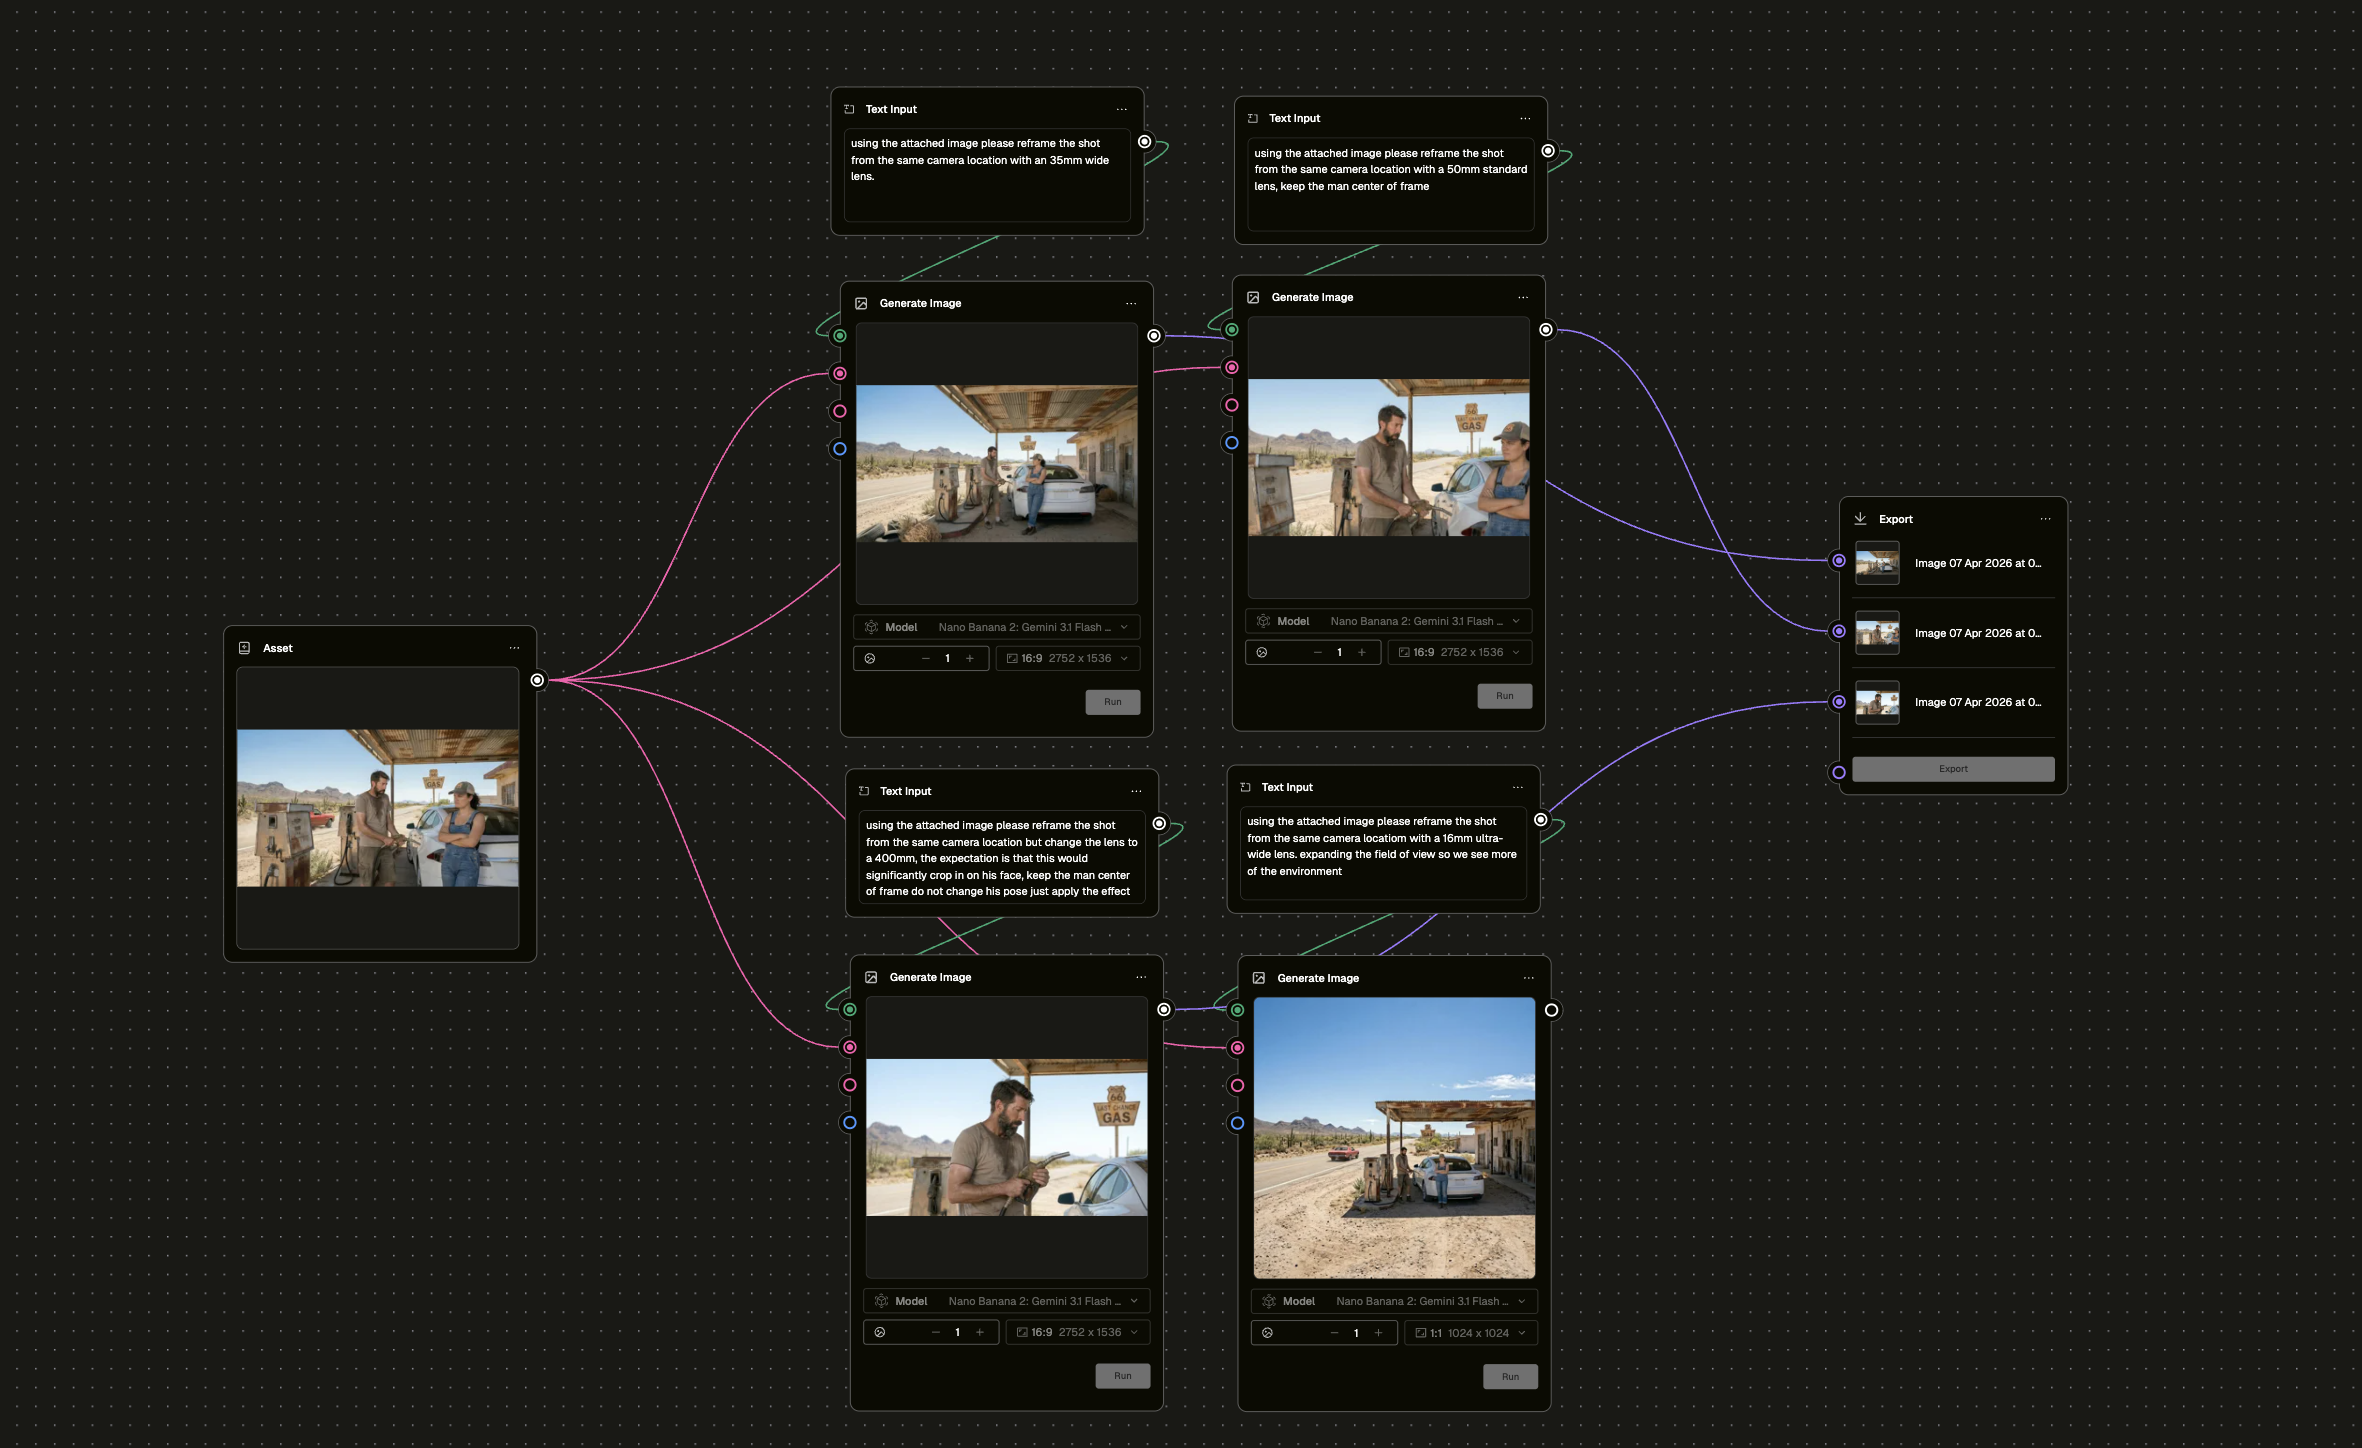Screen dimensions: 2362x1448
Task: Open three-dot menu on the 50mm Text Input node
Action: point(1525,118)
